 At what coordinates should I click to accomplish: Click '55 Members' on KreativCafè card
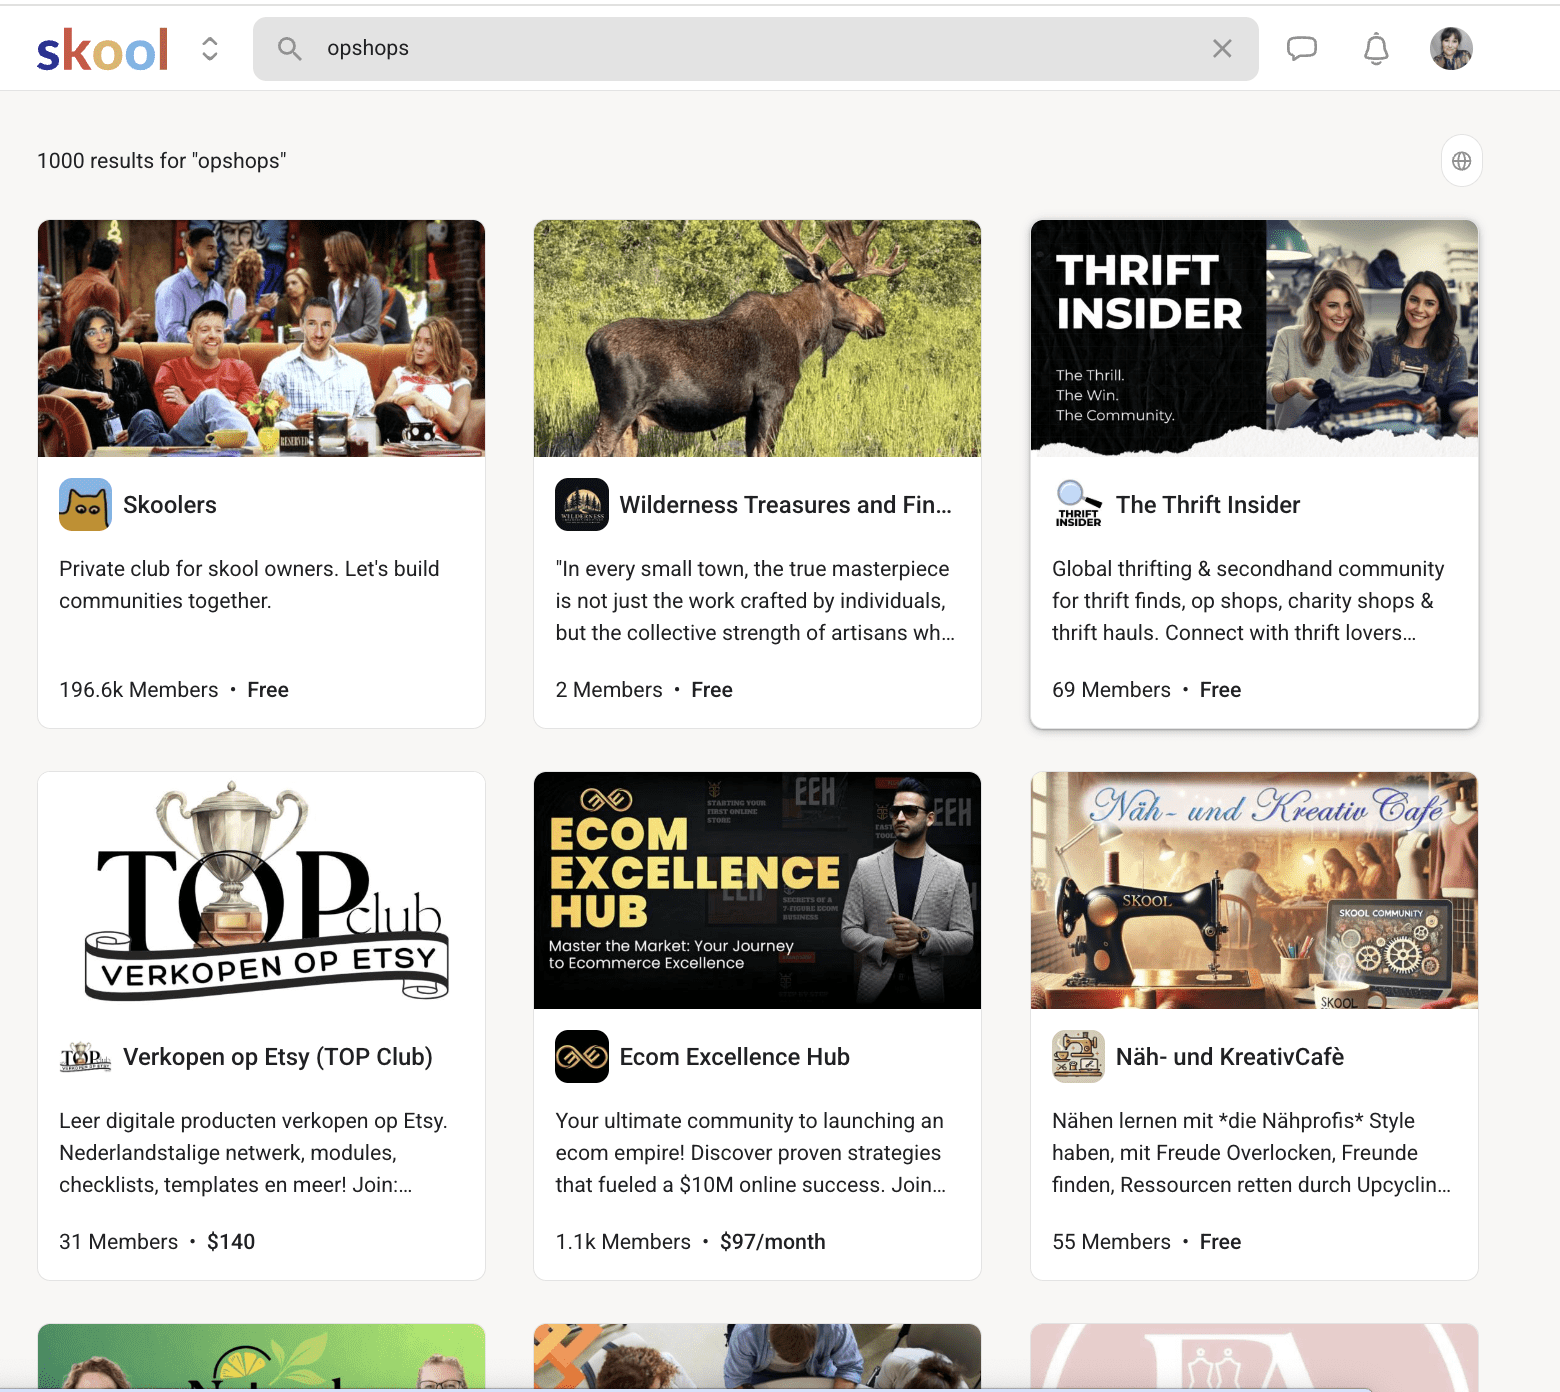[x=1111, y=1242]
